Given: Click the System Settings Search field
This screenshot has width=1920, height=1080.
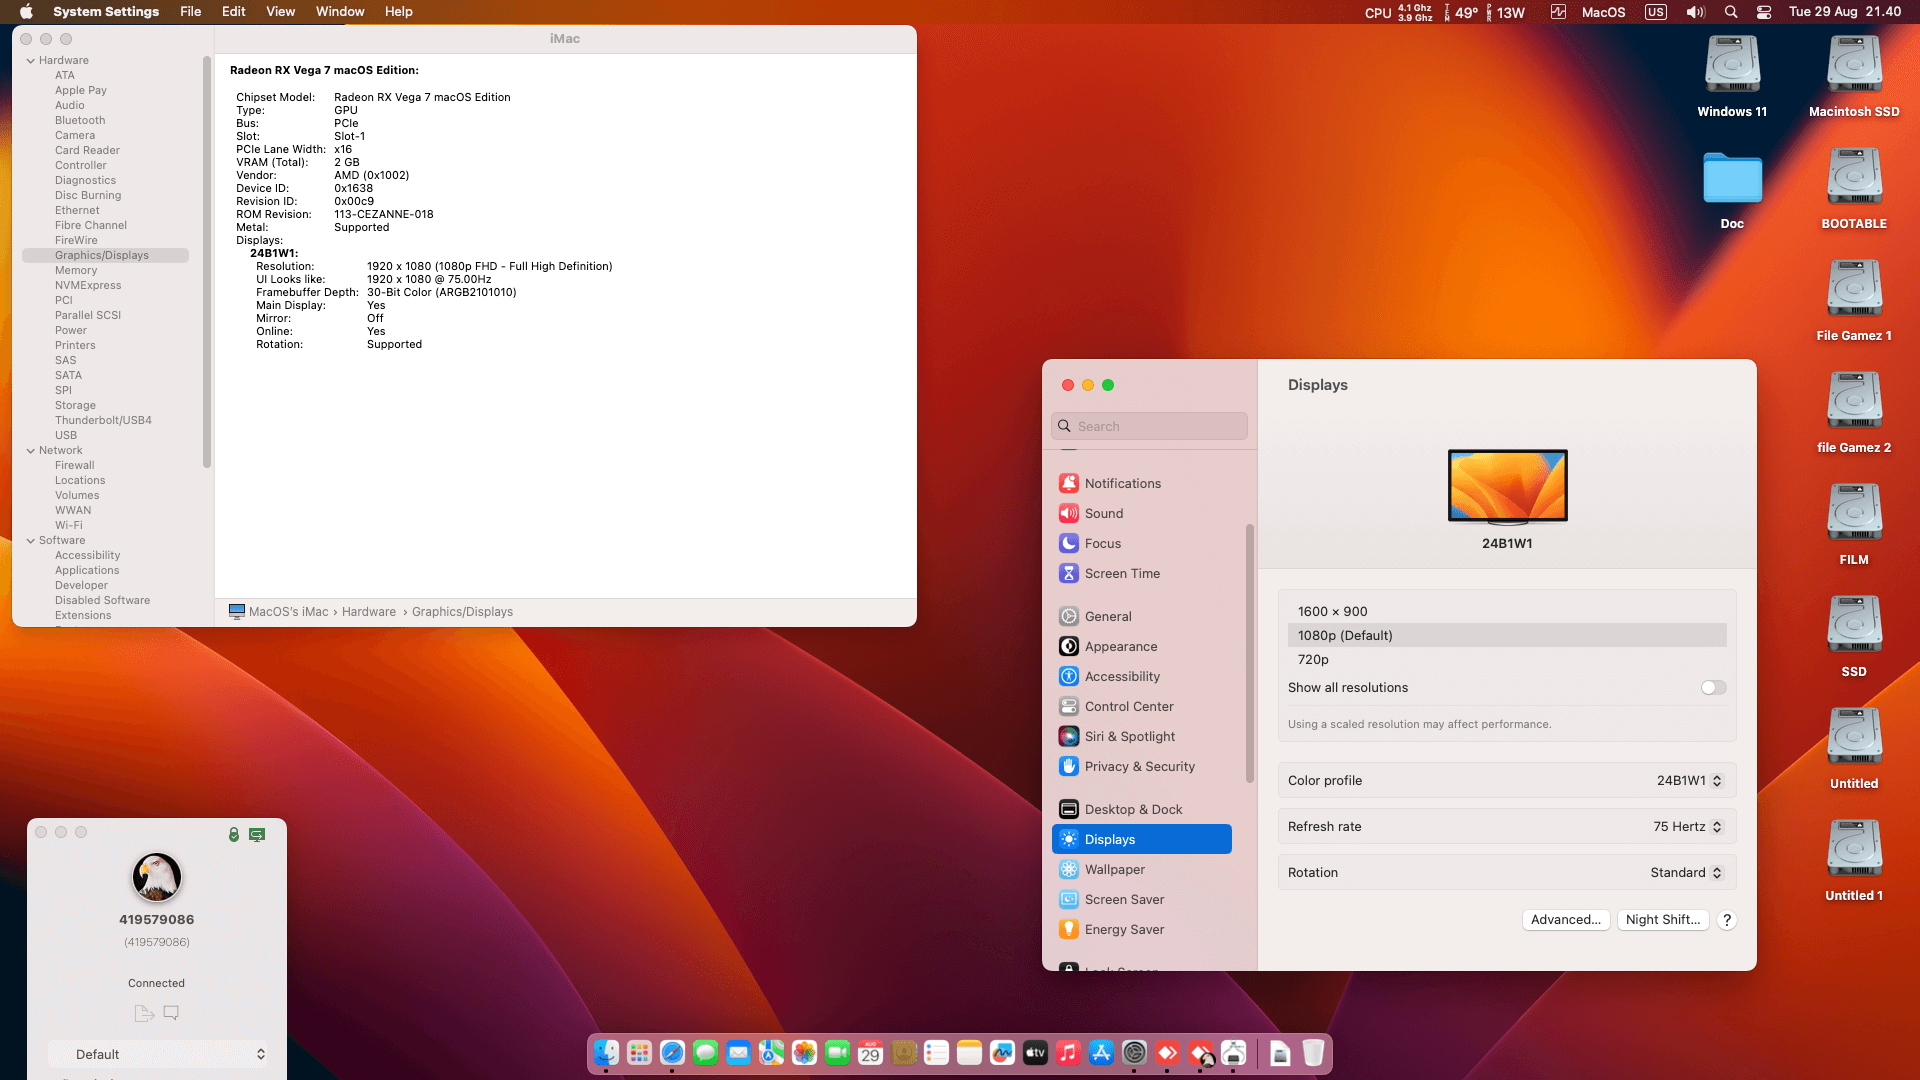Looking at the screenshot, I should 1150,426.
